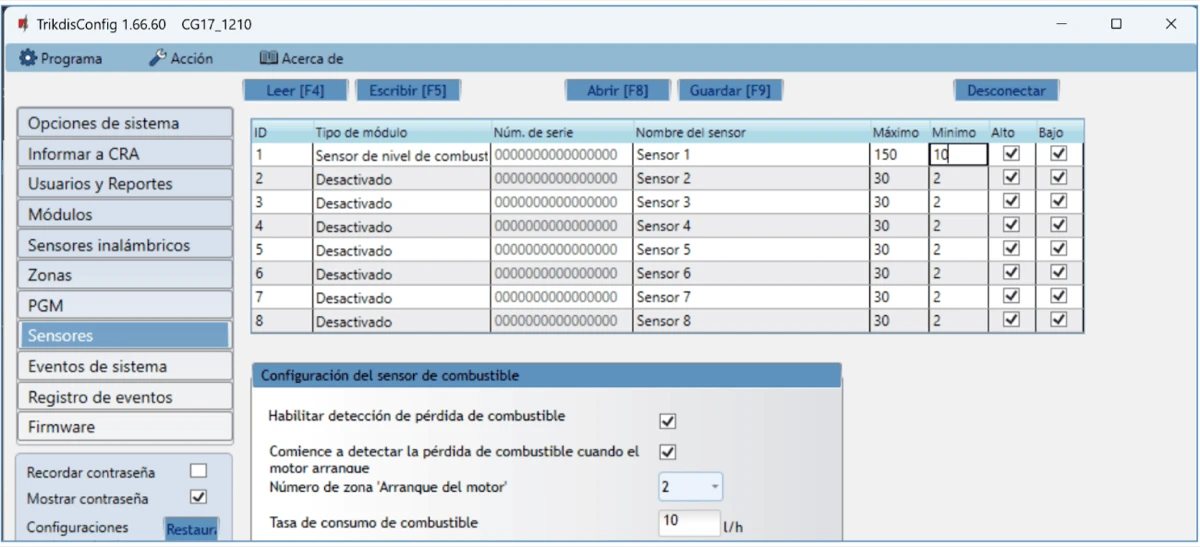Click the Acción wrench icon
The height and width of the screenshot is (547, 1200).
(158, 59)
